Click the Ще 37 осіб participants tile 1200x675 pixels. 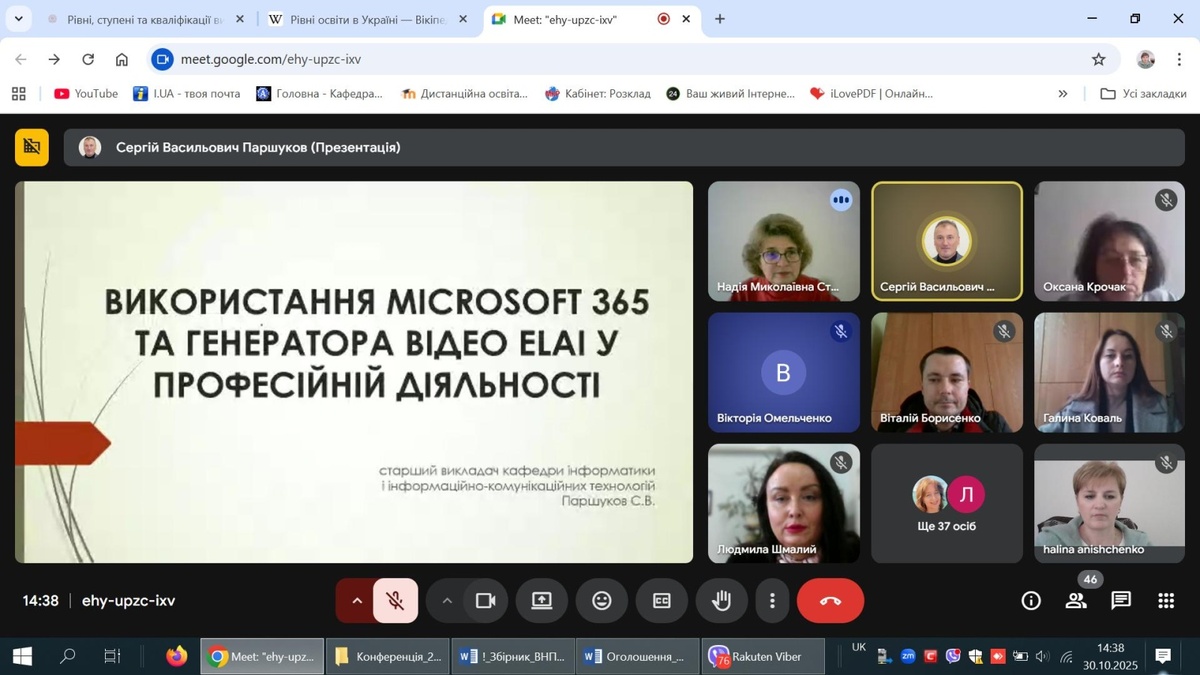(947, 503)
